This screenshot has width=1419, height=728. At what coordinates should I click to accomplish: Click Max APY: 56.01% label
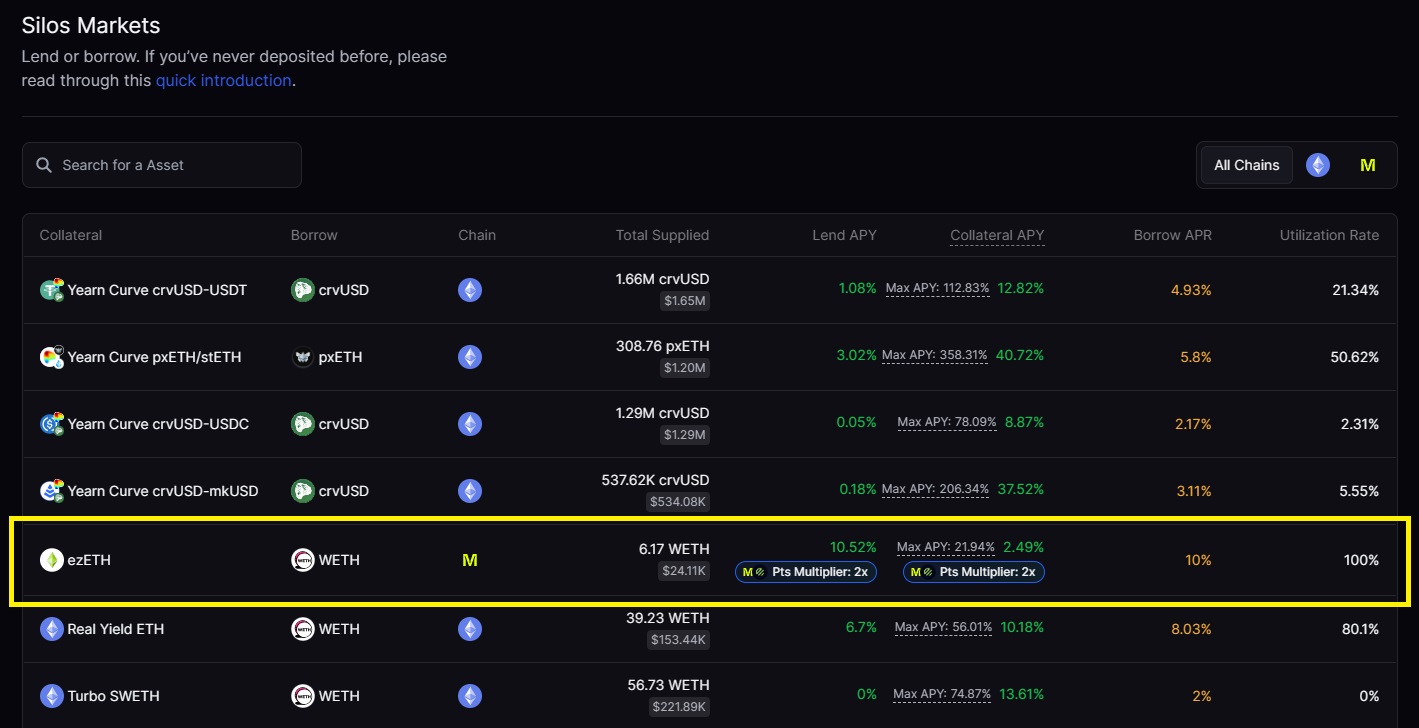(x=944, y=627)
